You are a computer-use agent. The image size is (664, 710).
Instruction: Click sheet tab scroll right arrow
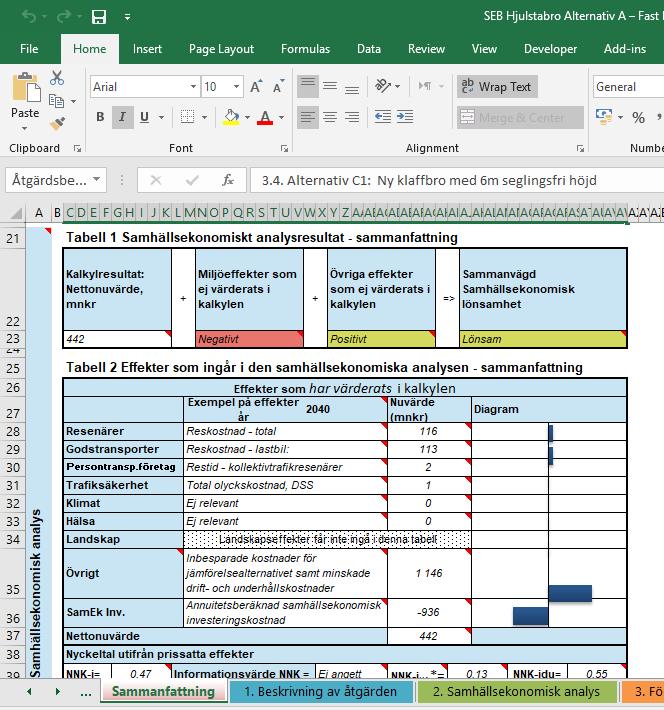pos(58,691)
